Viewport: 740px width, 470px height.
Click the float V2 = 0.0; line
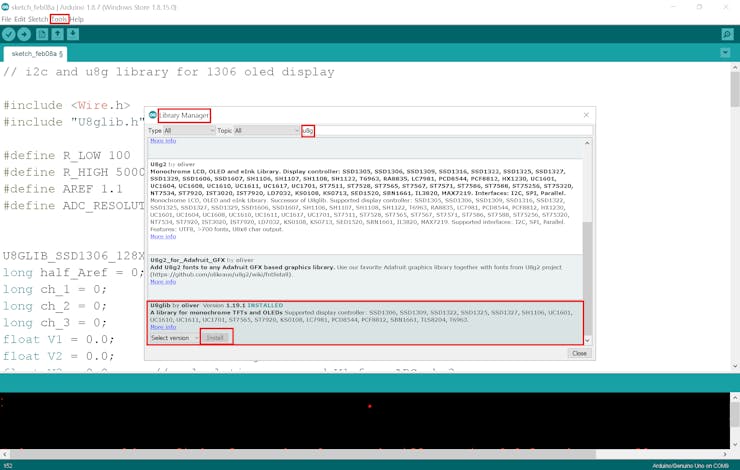(x=59, y=356)
